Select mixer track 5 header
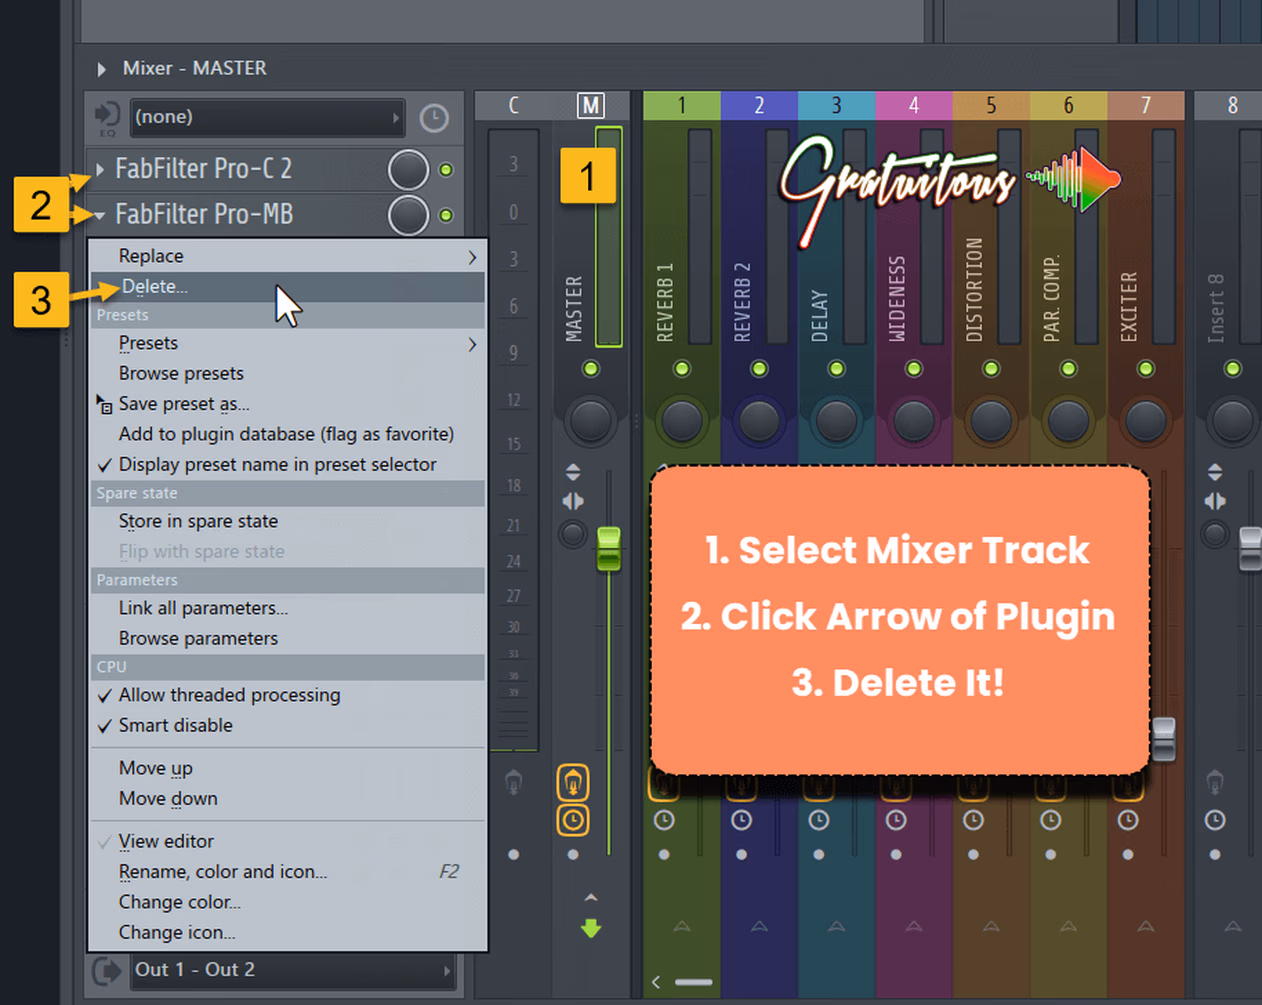 [x=991, y=105]
